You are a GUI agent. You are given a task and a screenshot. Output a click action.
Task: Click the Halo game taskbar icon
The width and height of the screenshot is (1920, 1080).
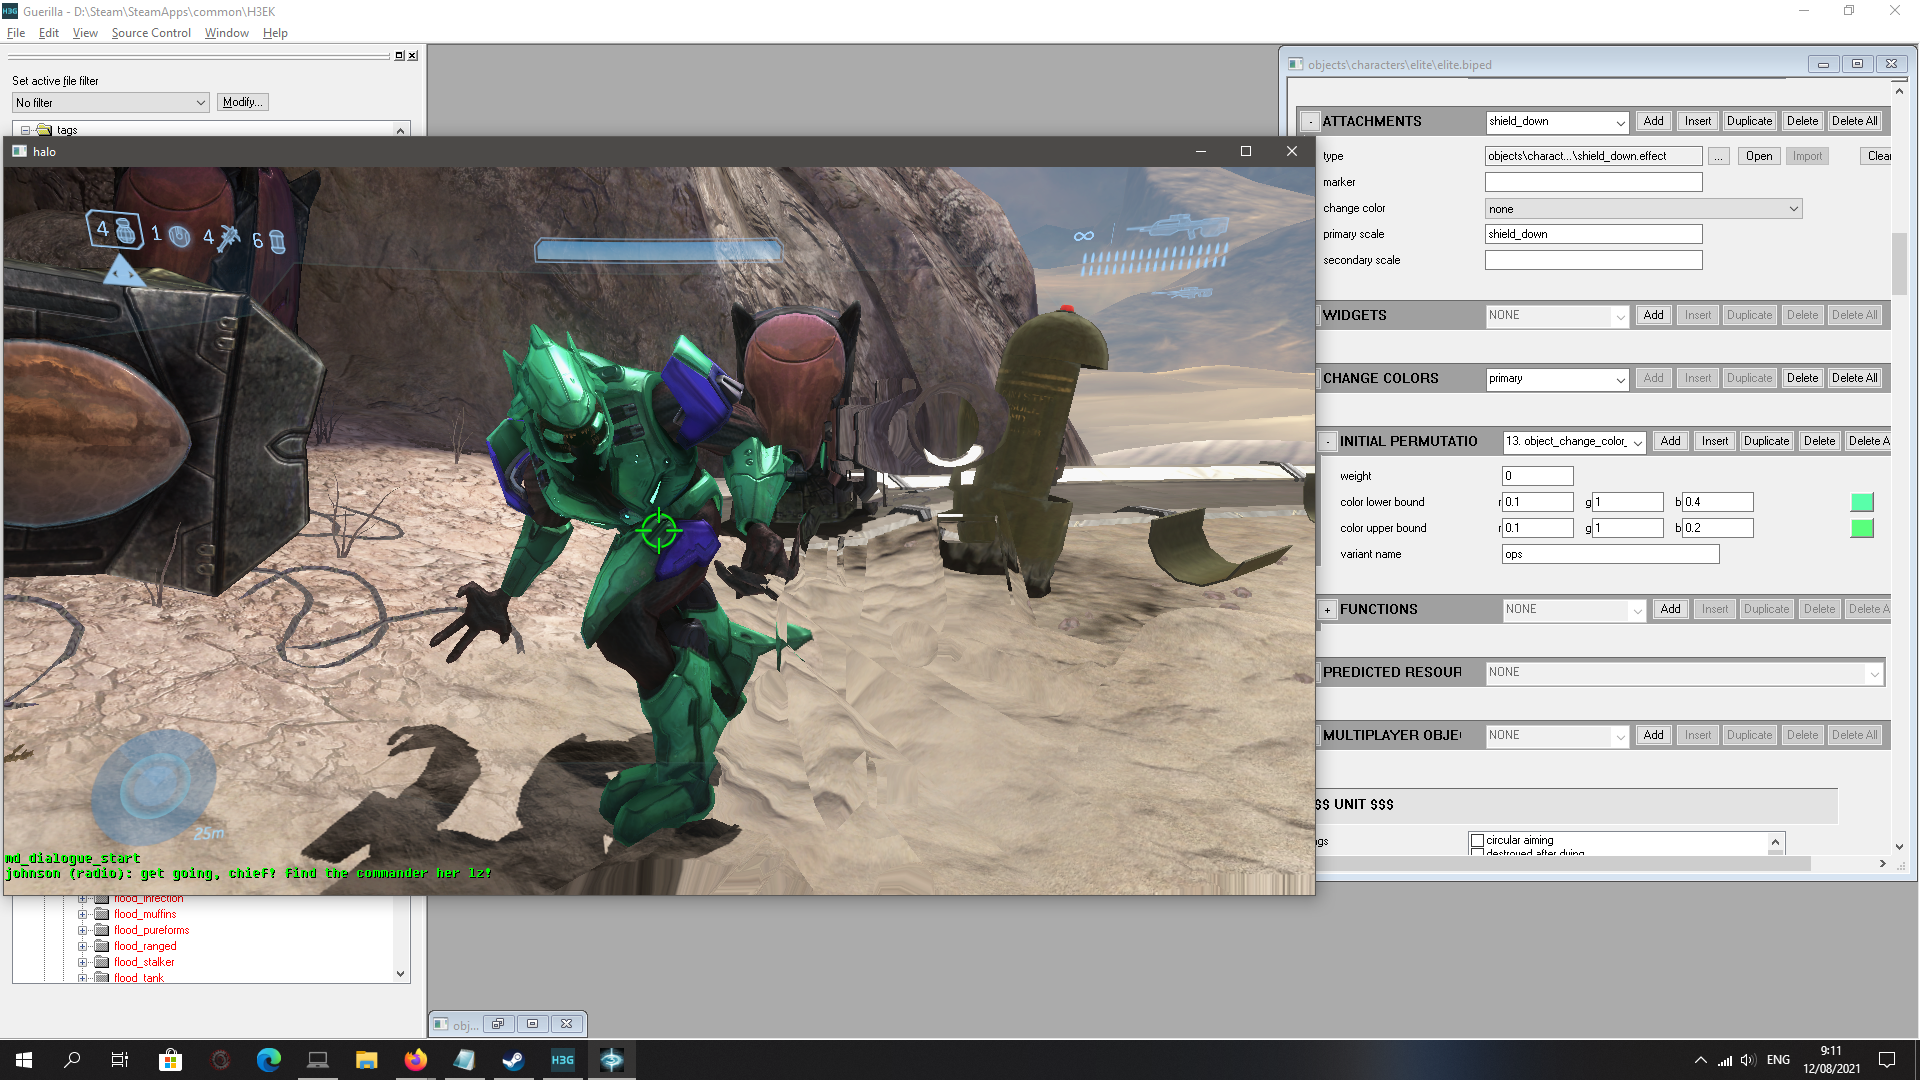pyautogui.click(x=611, y=1060)
